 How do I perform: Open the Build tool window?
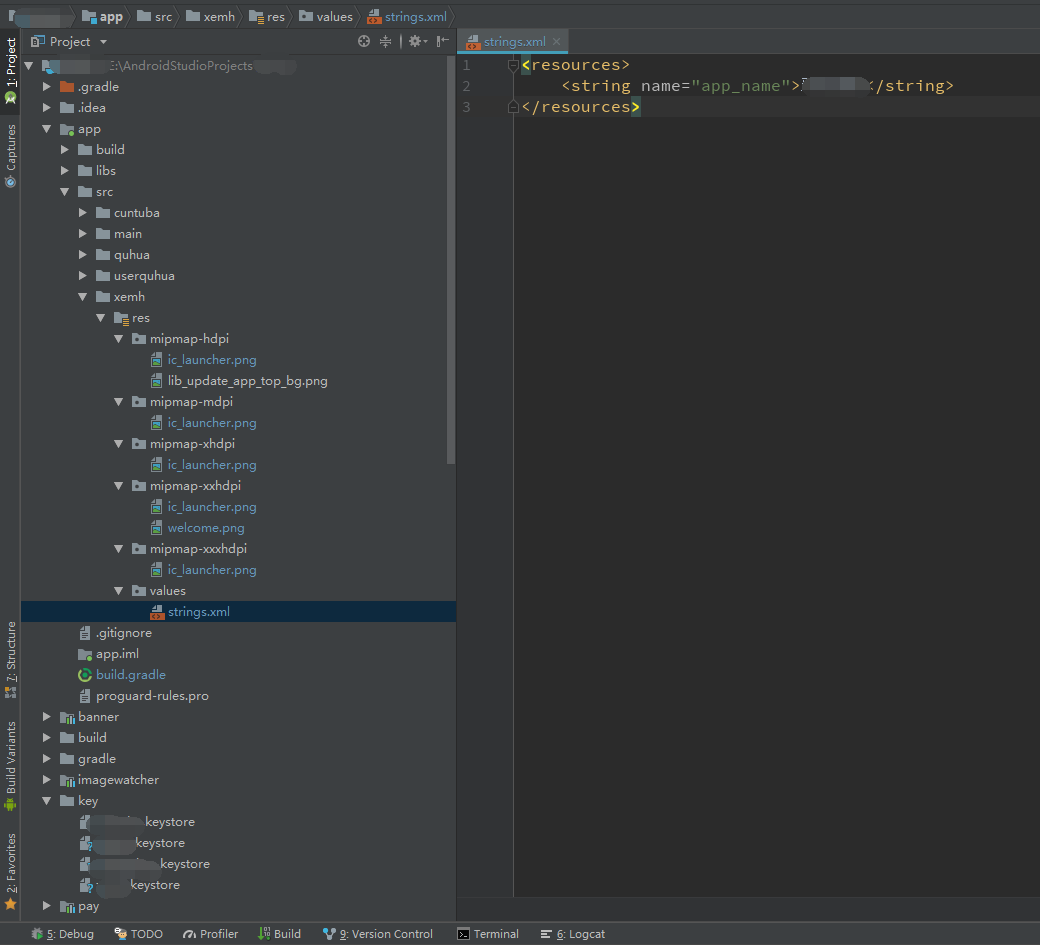(x=279, y=934)
